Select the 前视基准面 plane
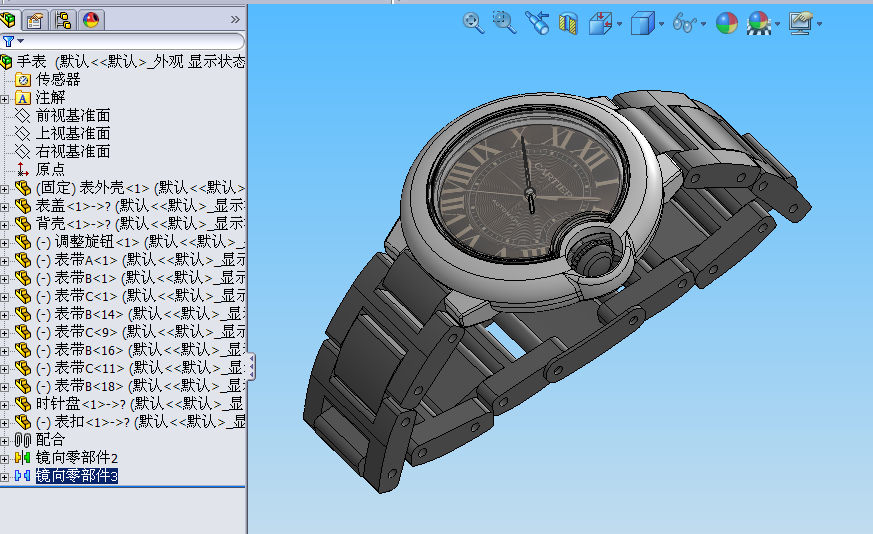This screenshot has height=534, width=873. pyautogui.click(x=72, y=115)
